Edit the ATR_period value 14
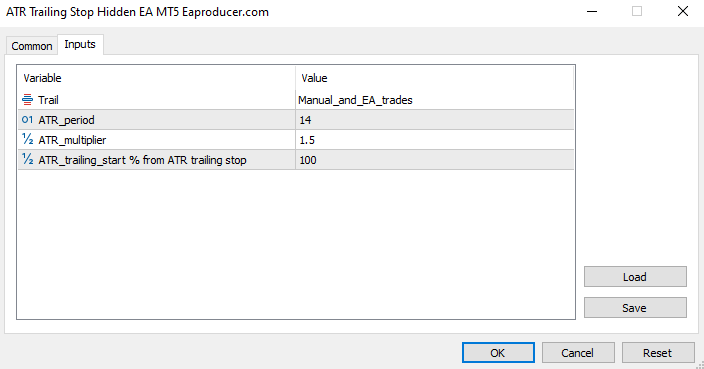Image resolution: width=704 pixels, height=369 pixels. click(435, 120)
